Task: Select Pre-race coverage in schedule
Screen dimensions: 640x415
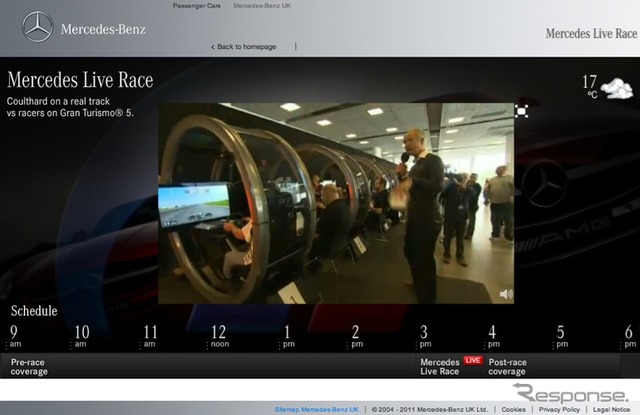Action: pos(29,367)
